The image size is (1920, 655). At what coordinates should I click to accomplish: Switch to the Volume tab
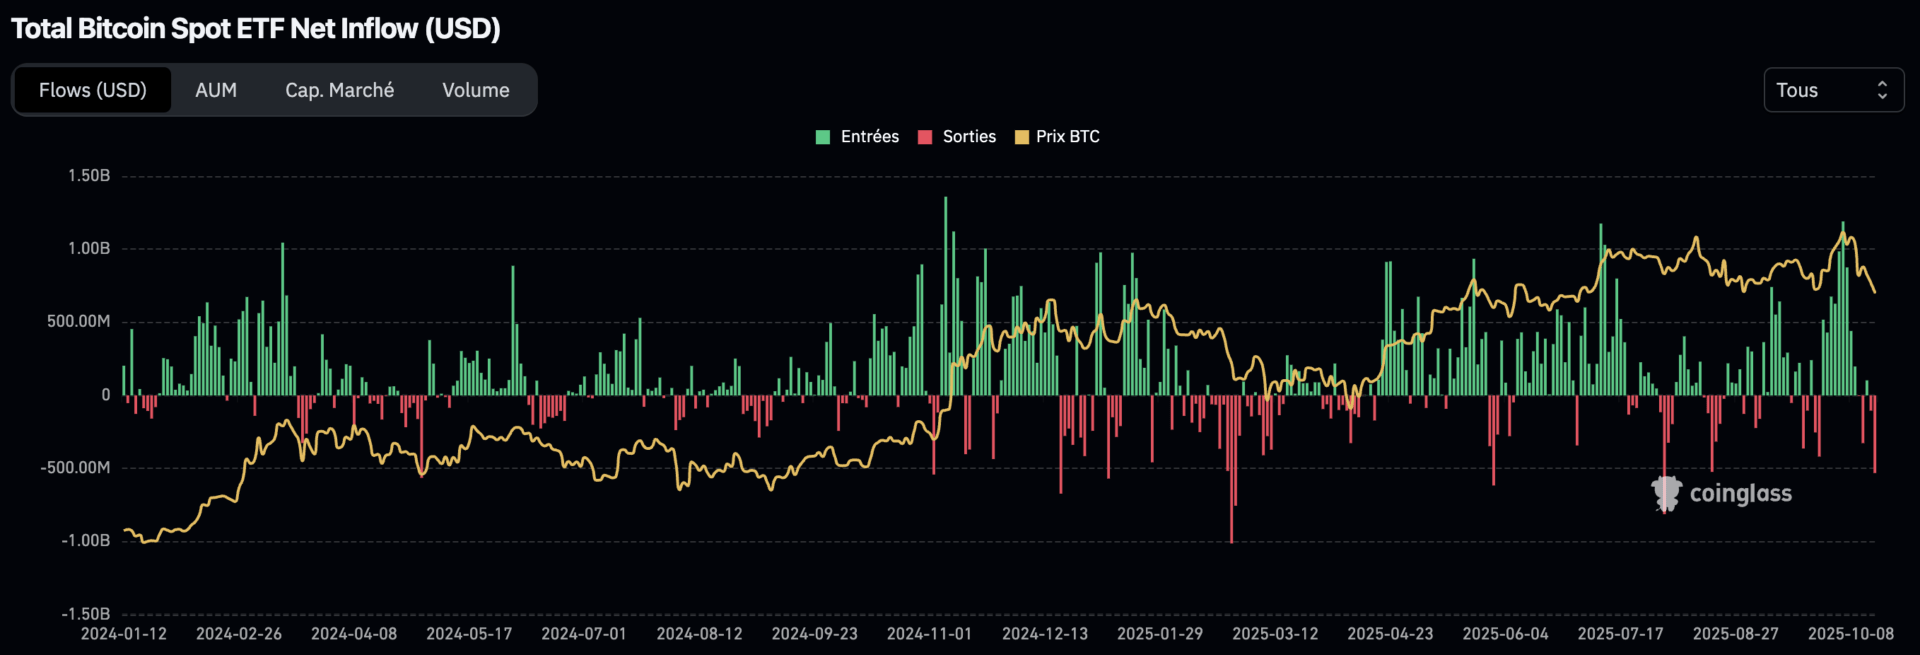click(x=476, y=90)
